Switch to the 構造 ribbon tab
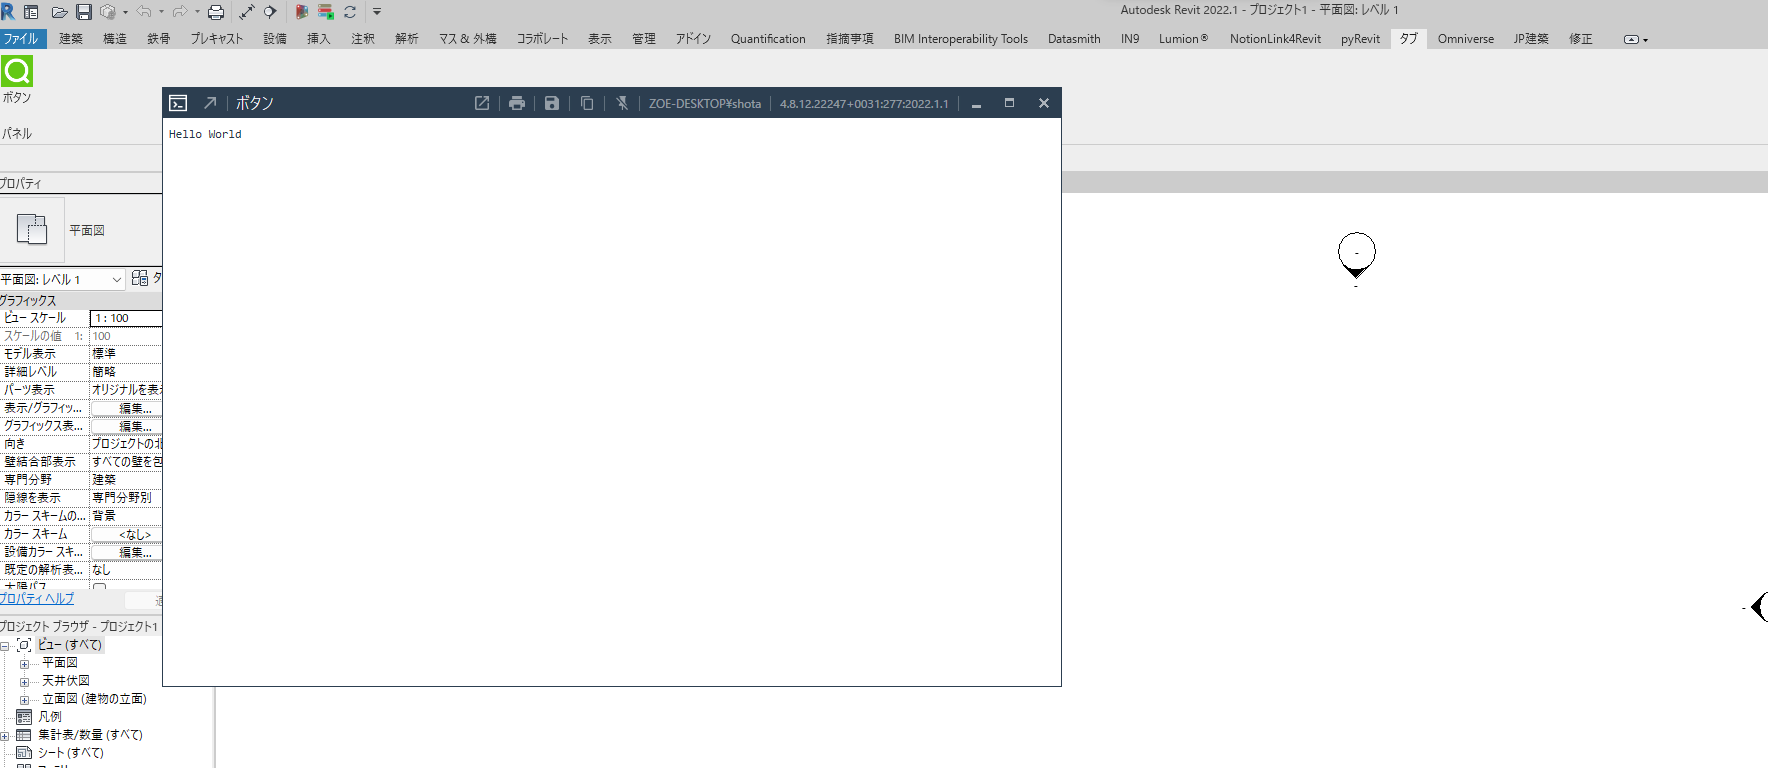This screenshot has height=768, width=1768. pos(115,39)
